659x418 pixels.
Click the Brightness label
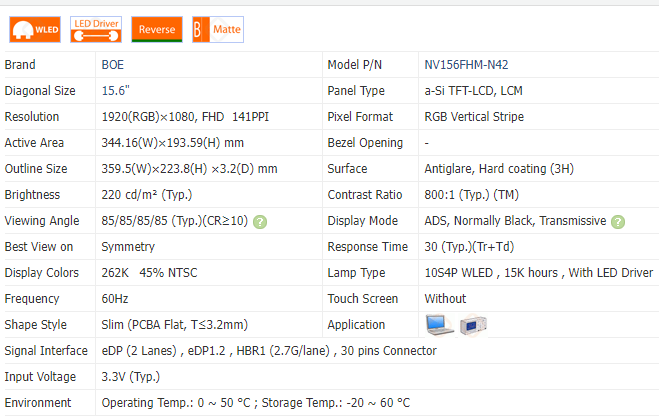pyautogui.click(x=32, y=195)
